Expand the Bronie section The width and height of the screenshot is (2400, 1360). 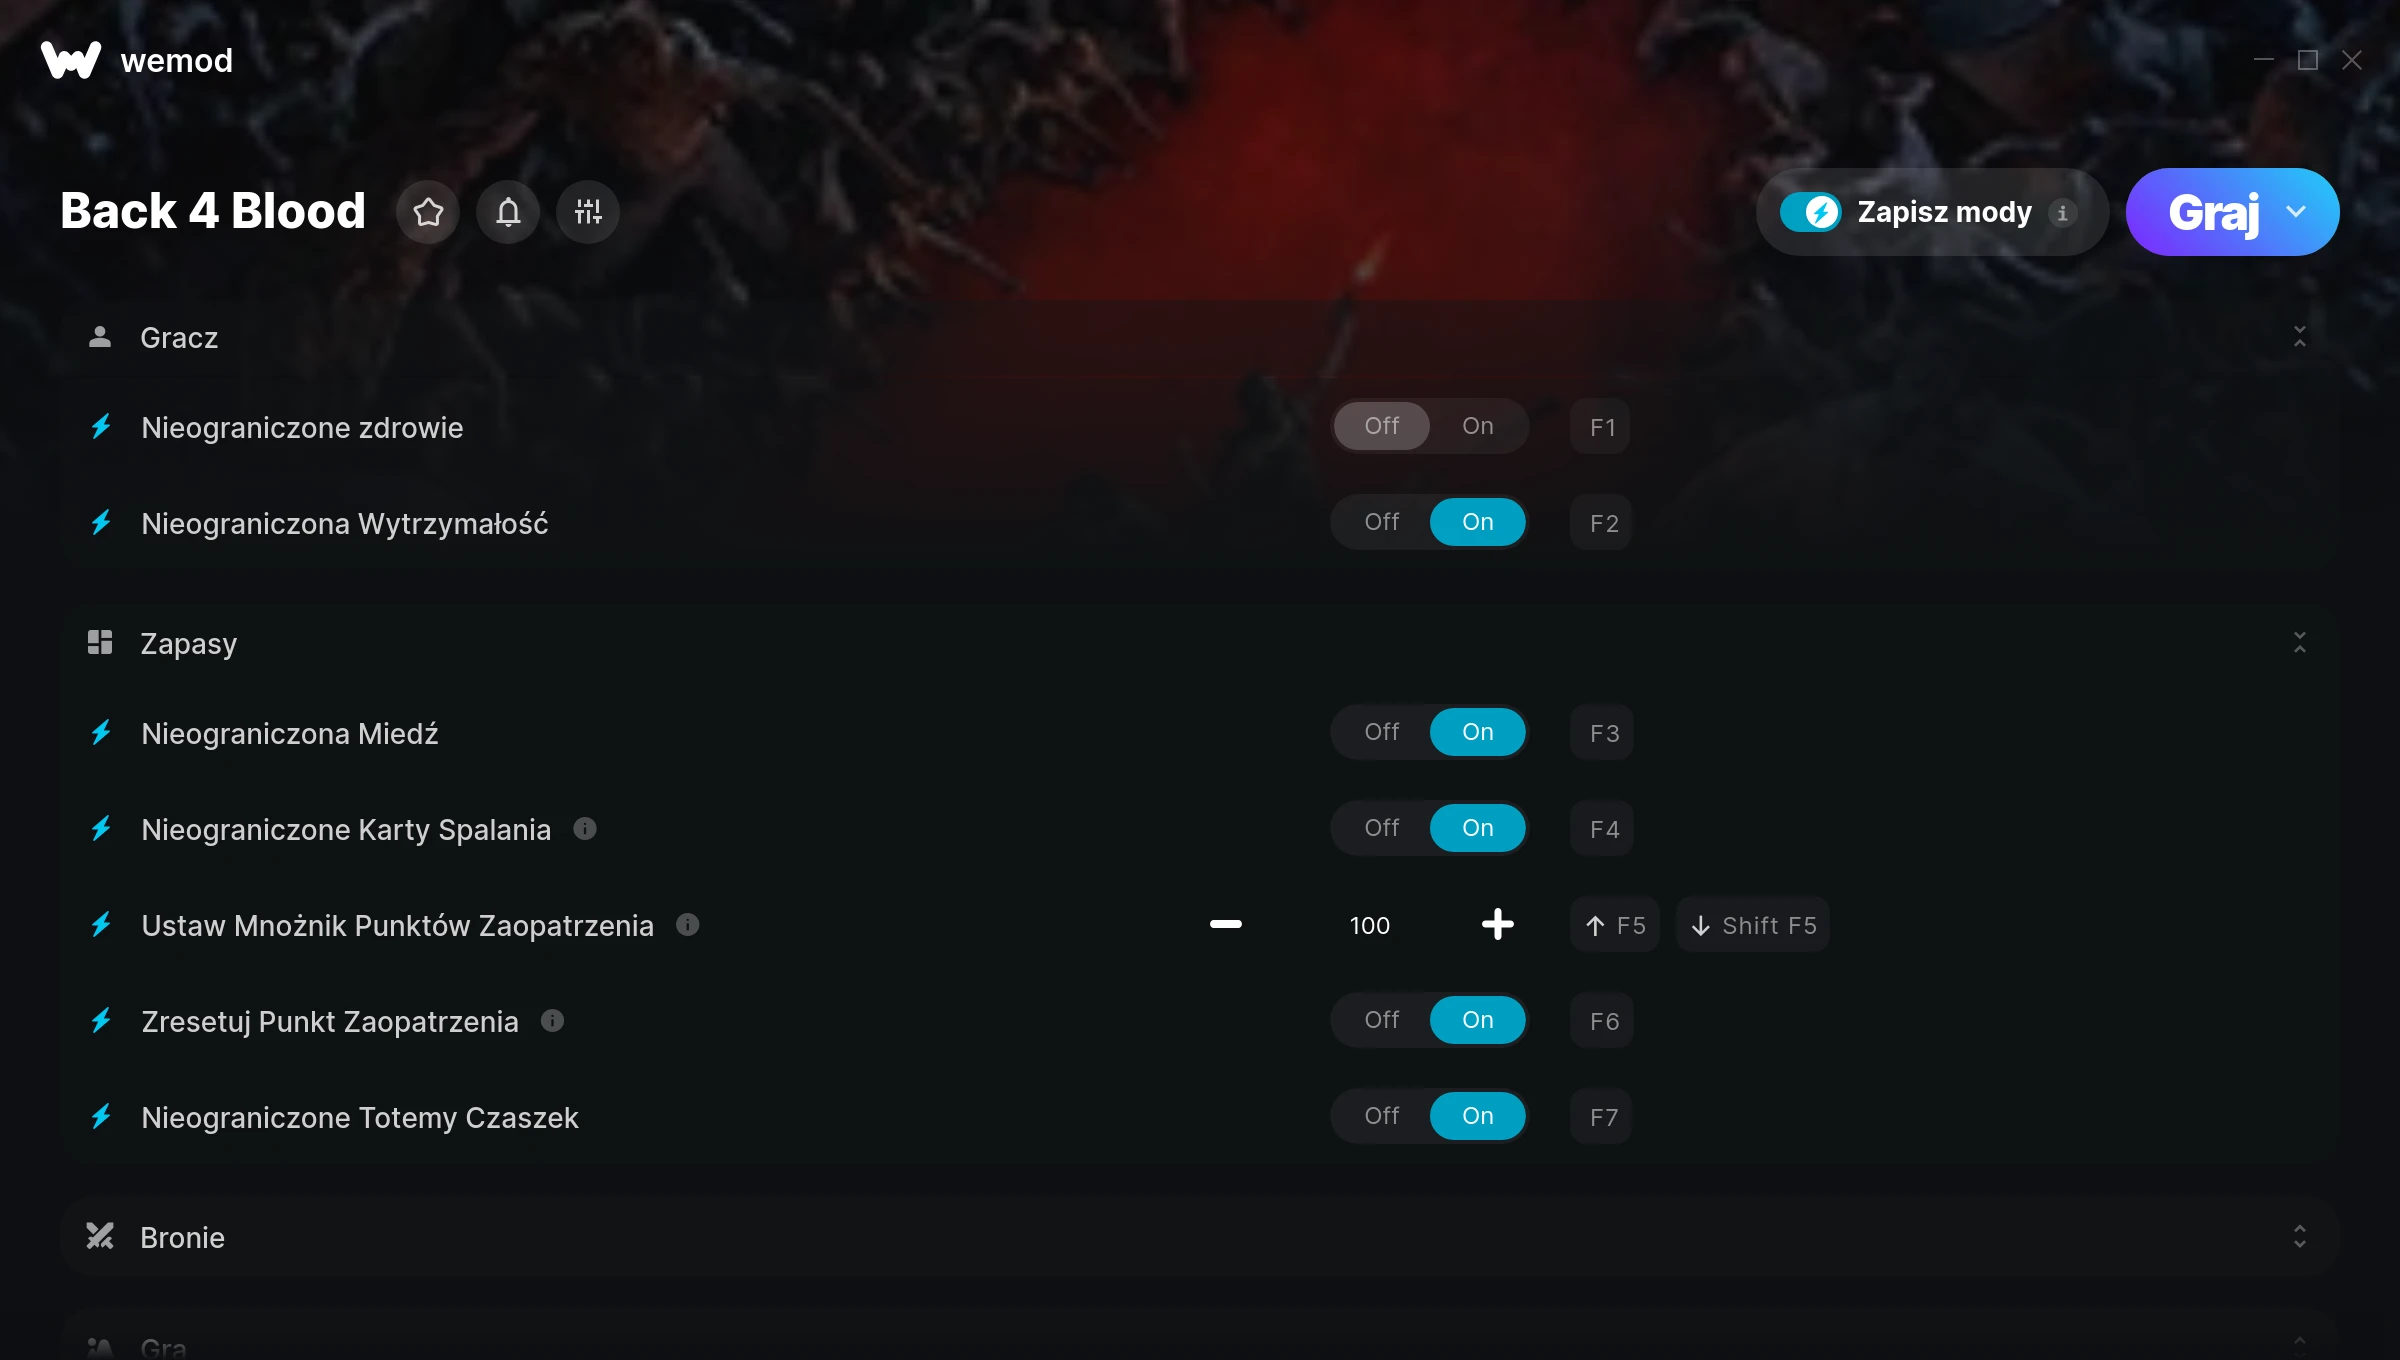point(2300,1237)
